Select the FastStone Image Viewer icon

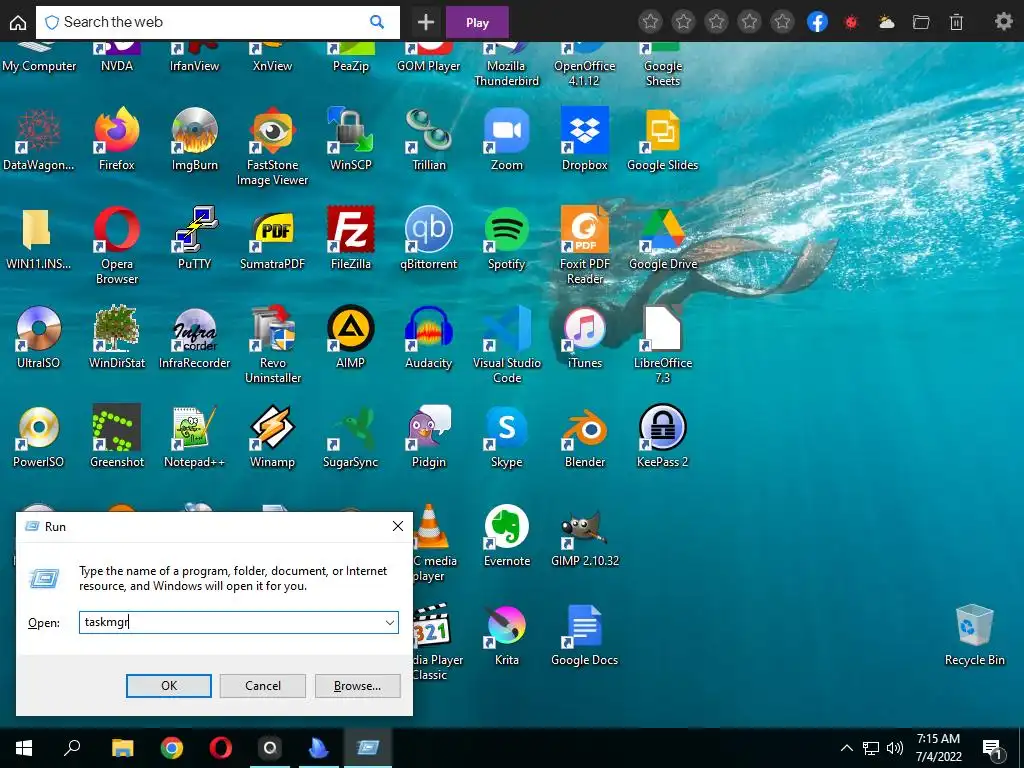tap(272, 147)
